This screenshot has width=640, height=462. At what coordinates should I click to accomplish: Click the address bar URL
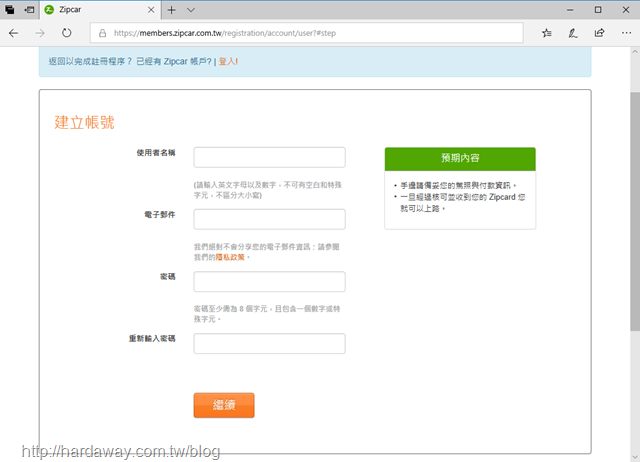tap(225, 33)
